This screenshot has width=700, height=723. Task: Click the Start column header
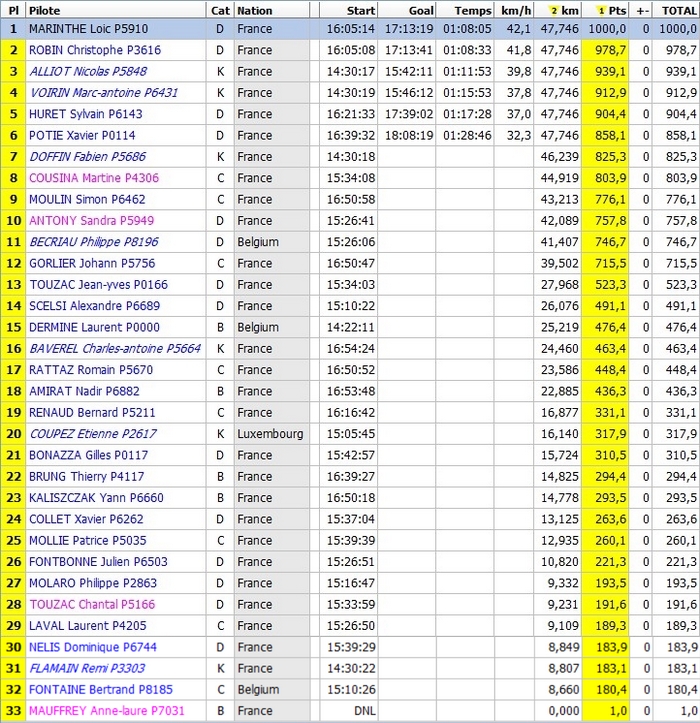coord(362,10)
